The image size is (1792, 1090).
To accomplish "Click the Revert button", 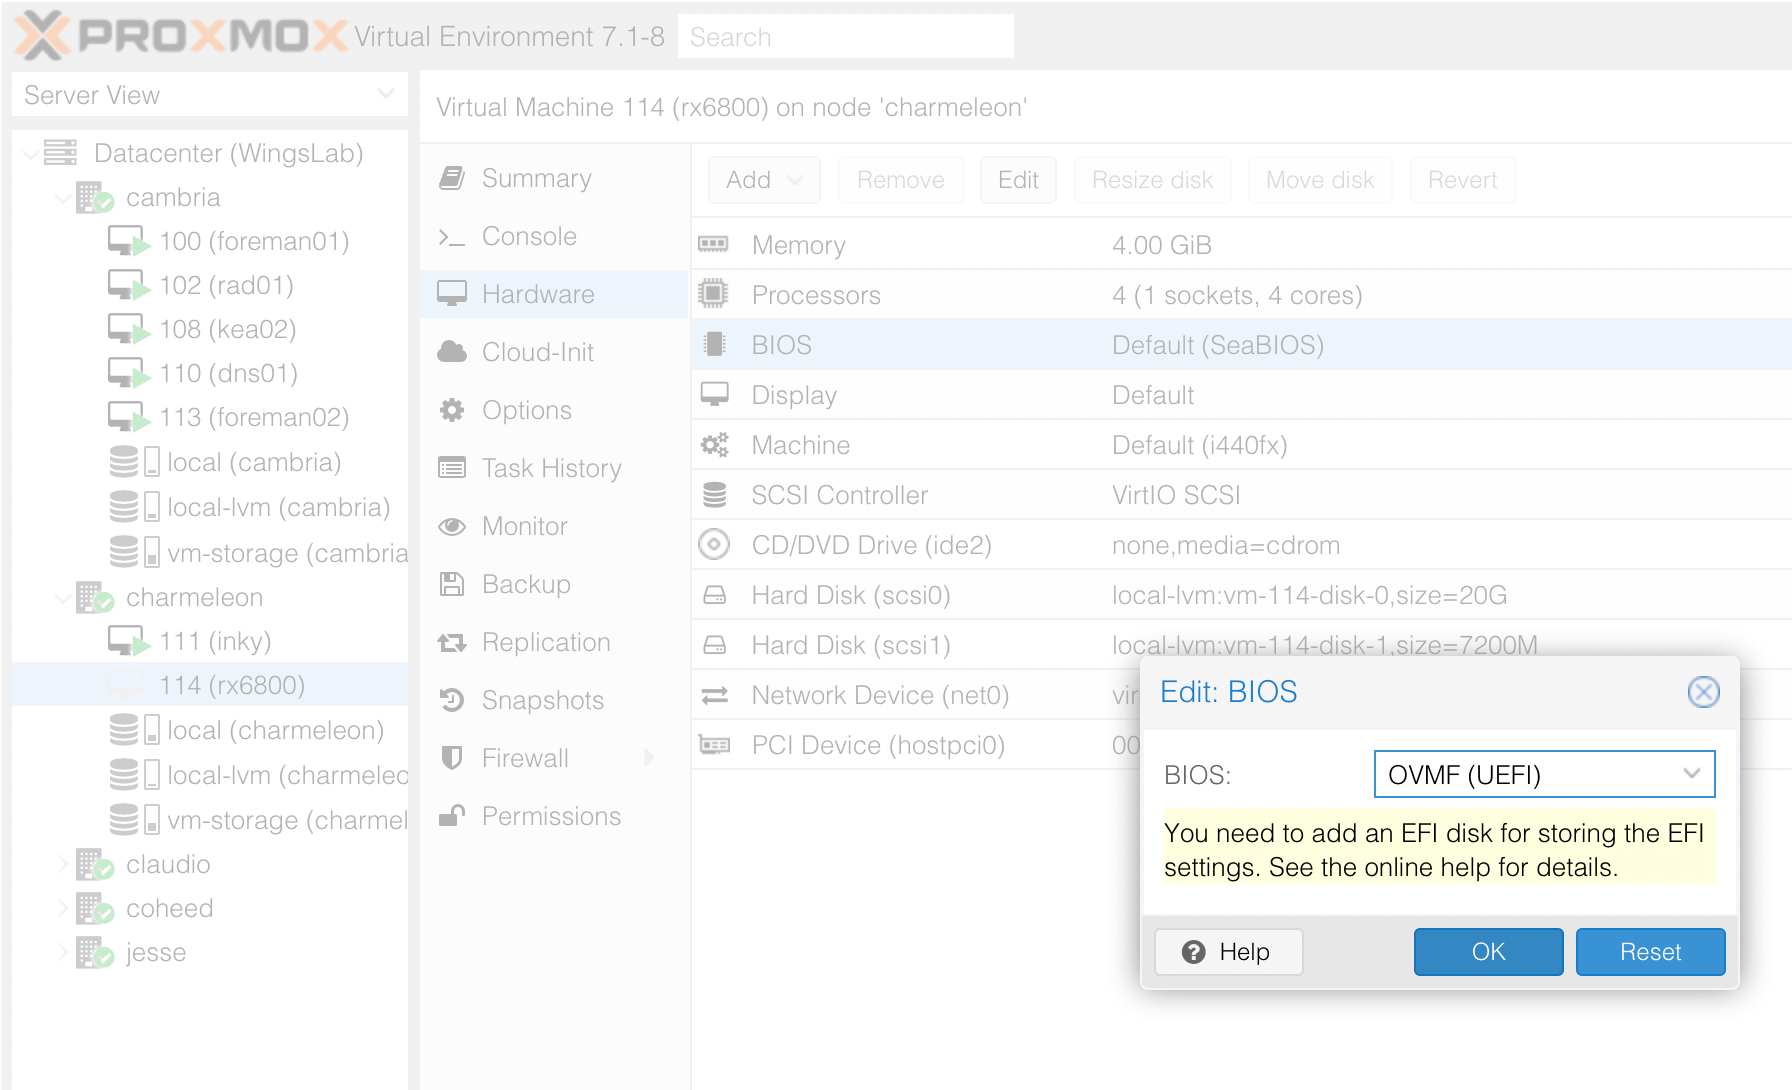I will tap(1462, 180).
